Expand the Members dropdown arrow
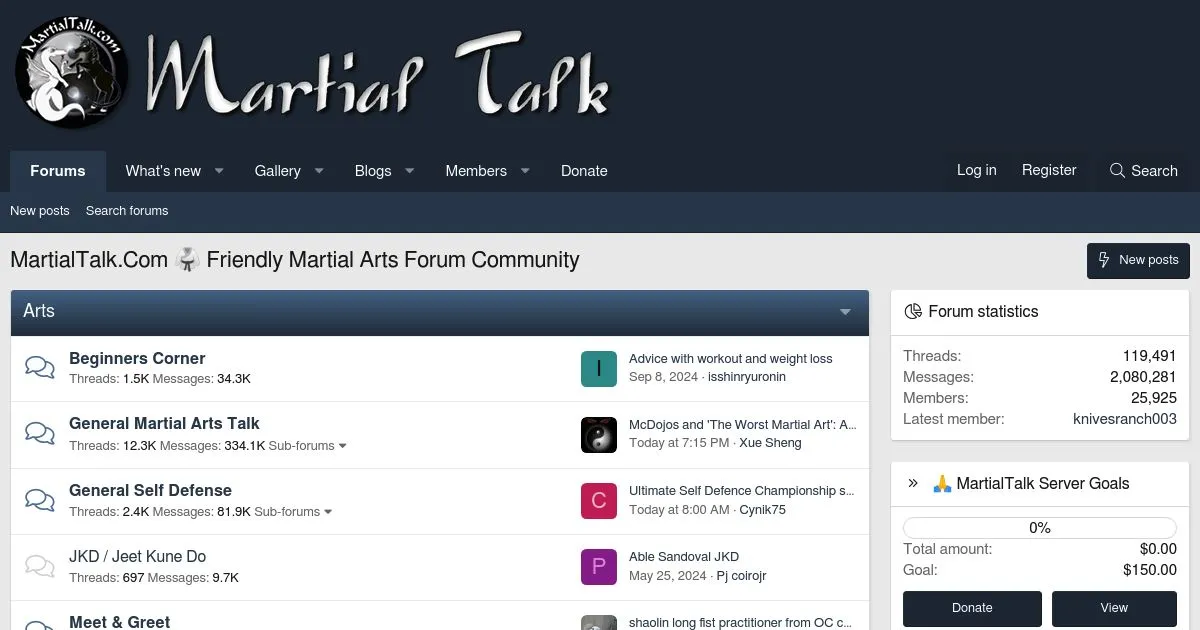 (x=525, y=171)
